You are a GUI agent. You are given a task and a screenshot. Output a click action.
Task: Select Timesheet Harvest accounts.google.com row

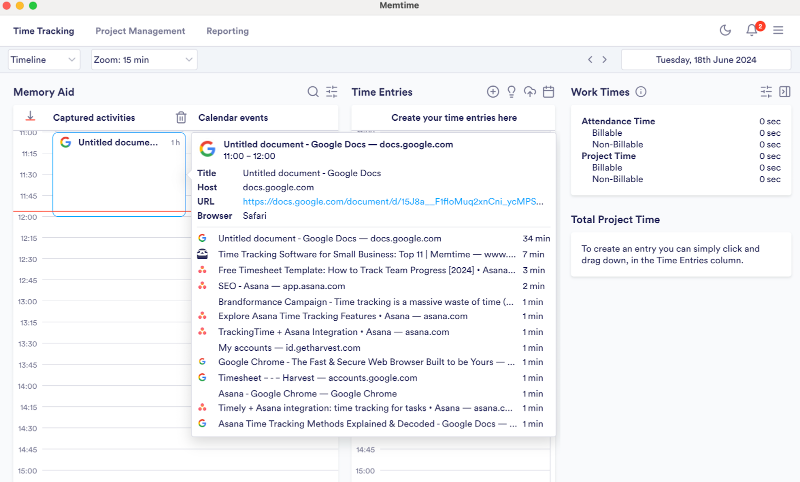point(374,377)
